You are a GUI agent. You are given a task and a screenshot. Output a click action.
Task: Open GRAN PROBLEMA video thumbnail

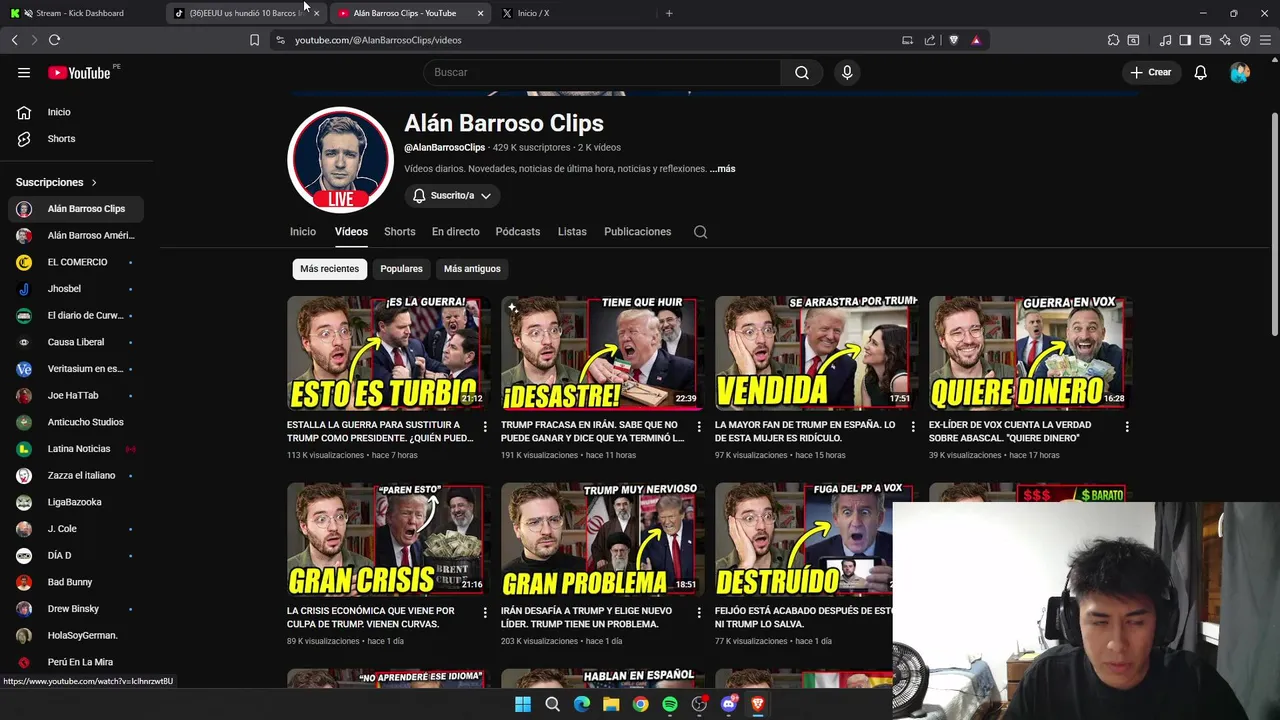coord(600,539)
